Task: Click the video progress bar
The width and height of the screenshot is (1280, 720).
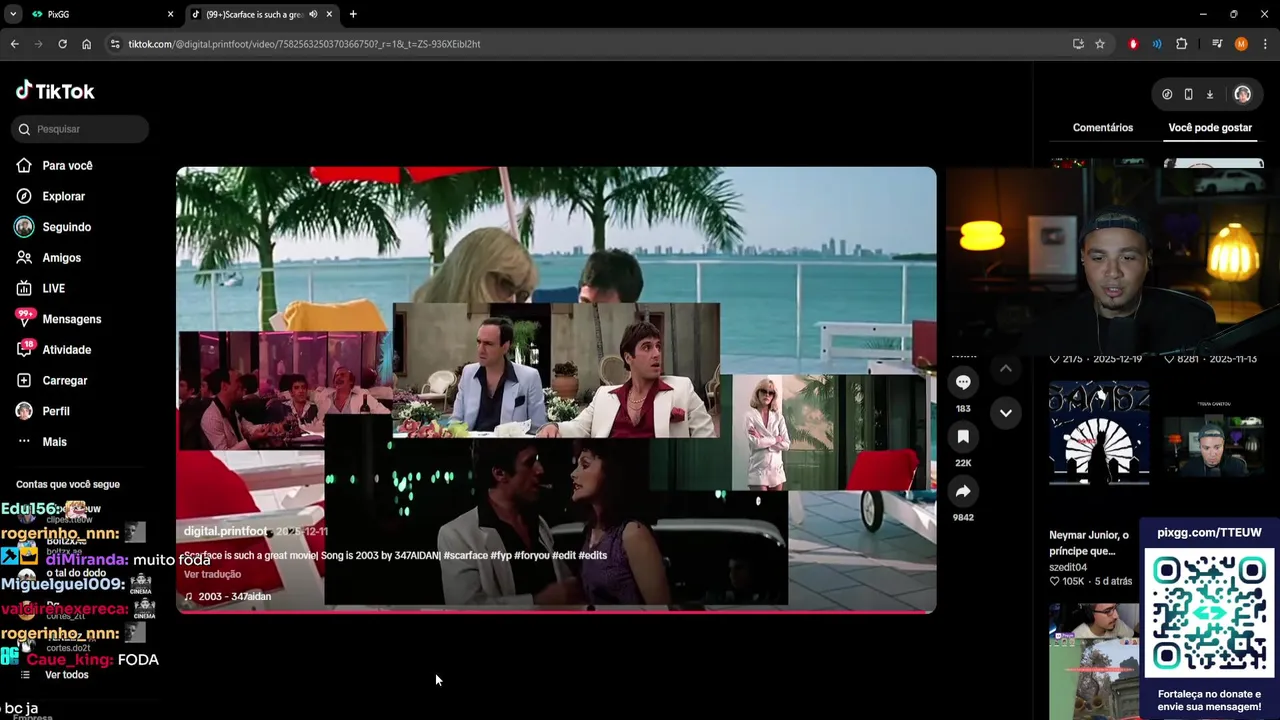Action: click(556, 611)
